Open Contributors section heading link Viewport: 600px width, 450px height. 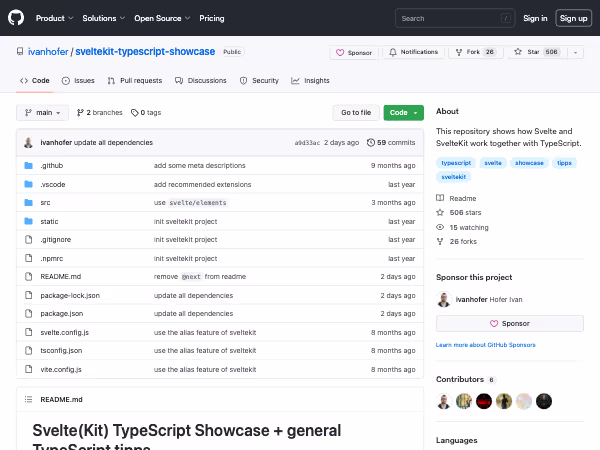coord(466,379)
